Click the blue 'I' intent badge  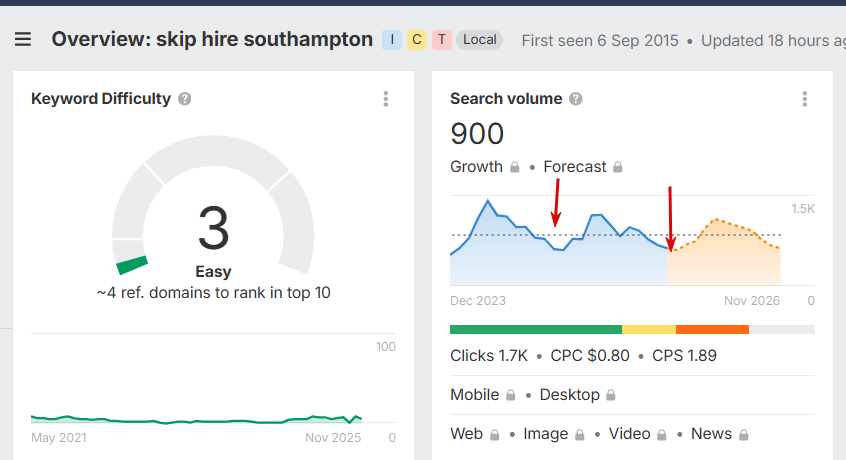[392, 40]
